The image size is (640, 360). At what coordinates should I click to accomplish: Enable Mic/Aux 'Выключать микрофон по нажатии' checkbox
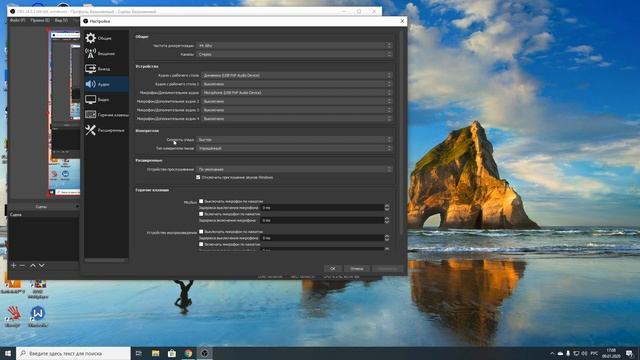point(201,201)
